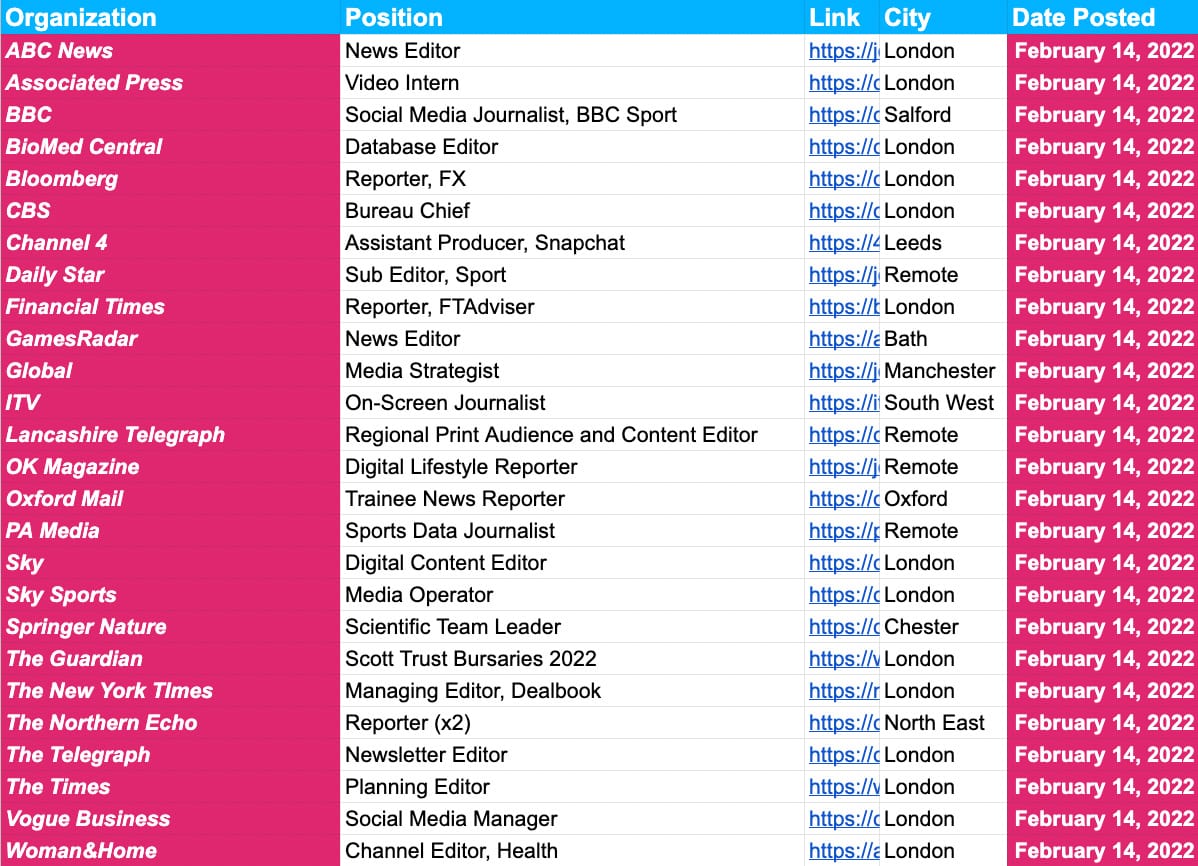
Task: Click the Associated Press Video Intern link
Action: (843, 83)
